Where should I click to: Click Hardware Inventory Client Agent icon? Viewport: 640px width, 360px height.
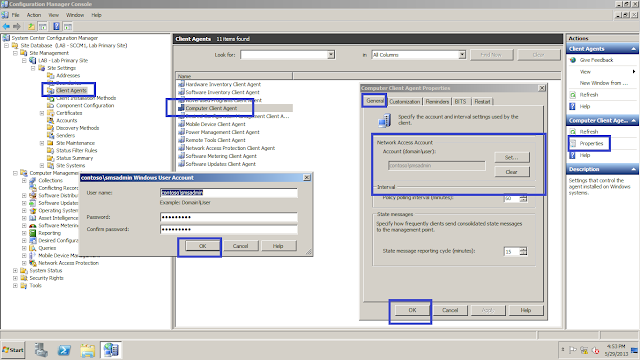click(x=181, y=84)
